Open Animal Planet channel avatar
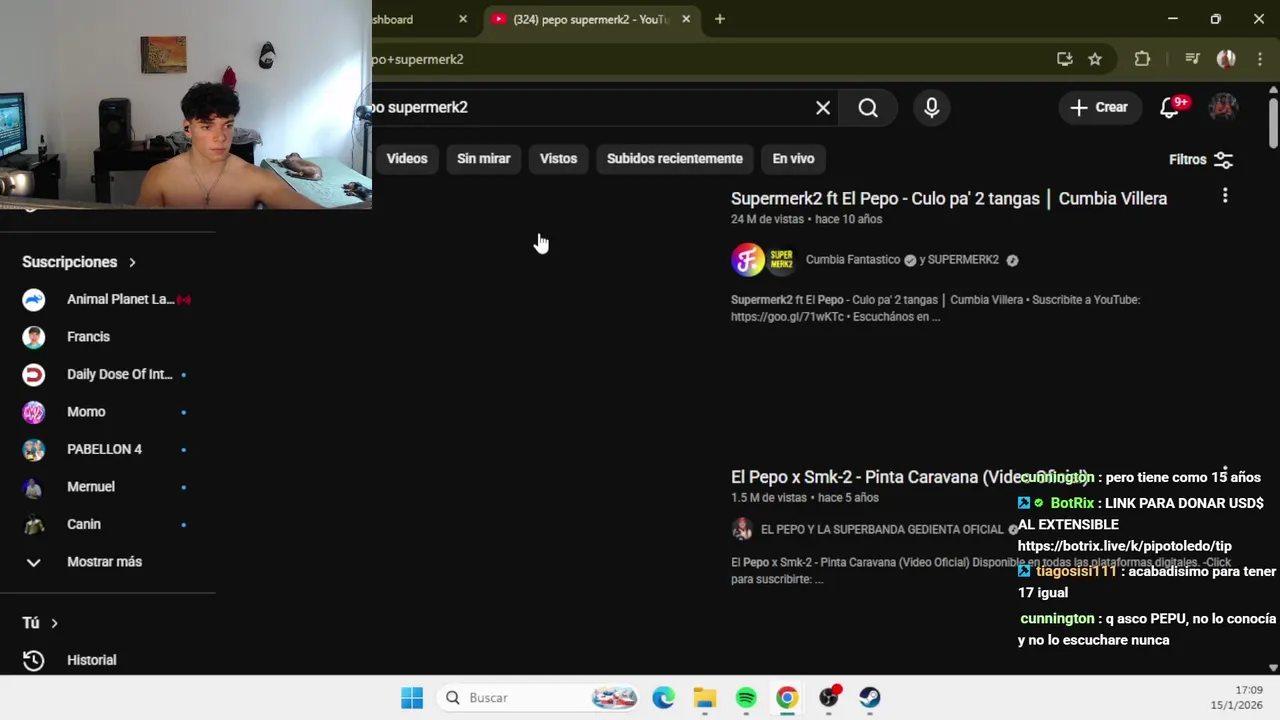1280x720 pixels. click(x=34, y=300)
